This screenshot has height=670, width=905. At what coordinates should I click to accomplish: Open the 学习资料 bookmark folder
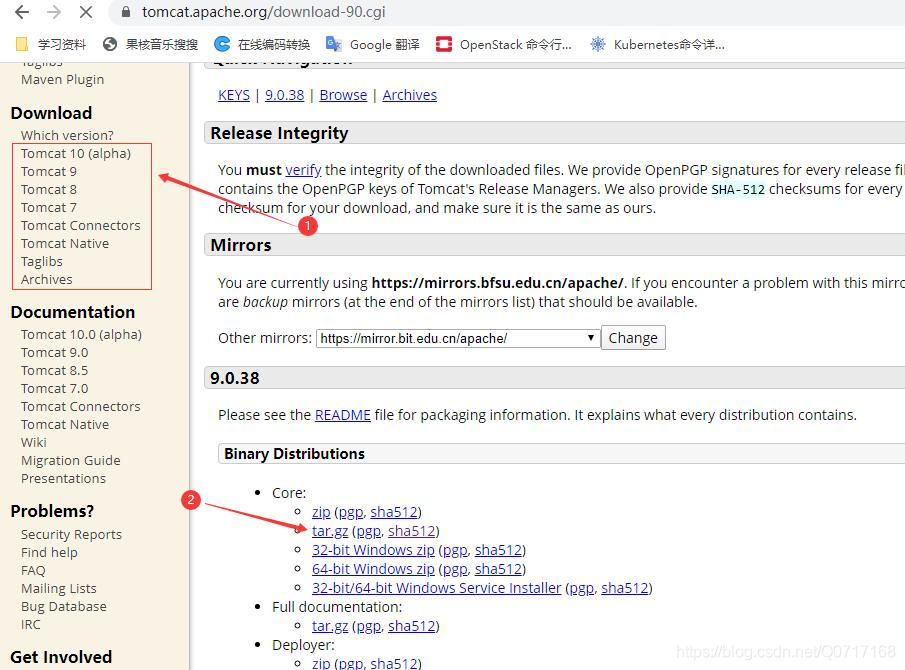51,44
